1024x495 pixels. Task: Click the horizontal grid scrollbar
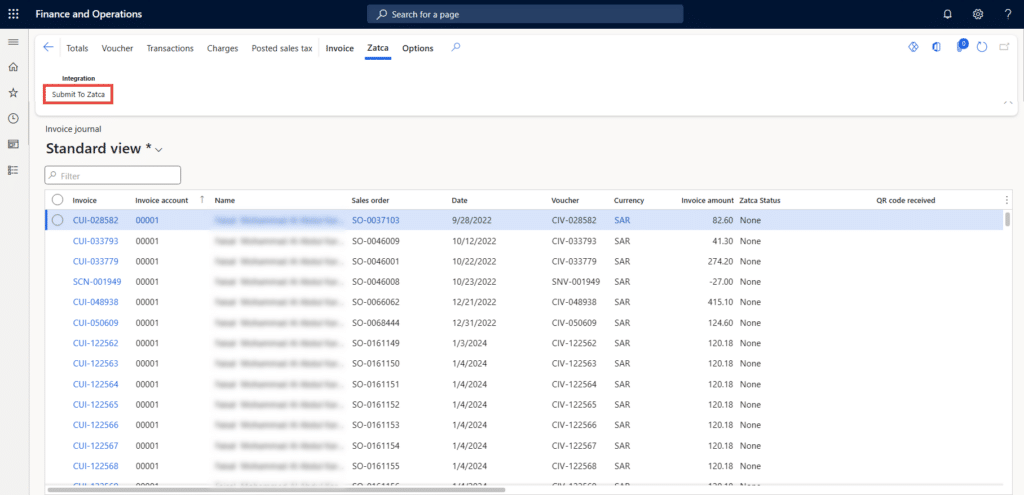coord(277,488)
